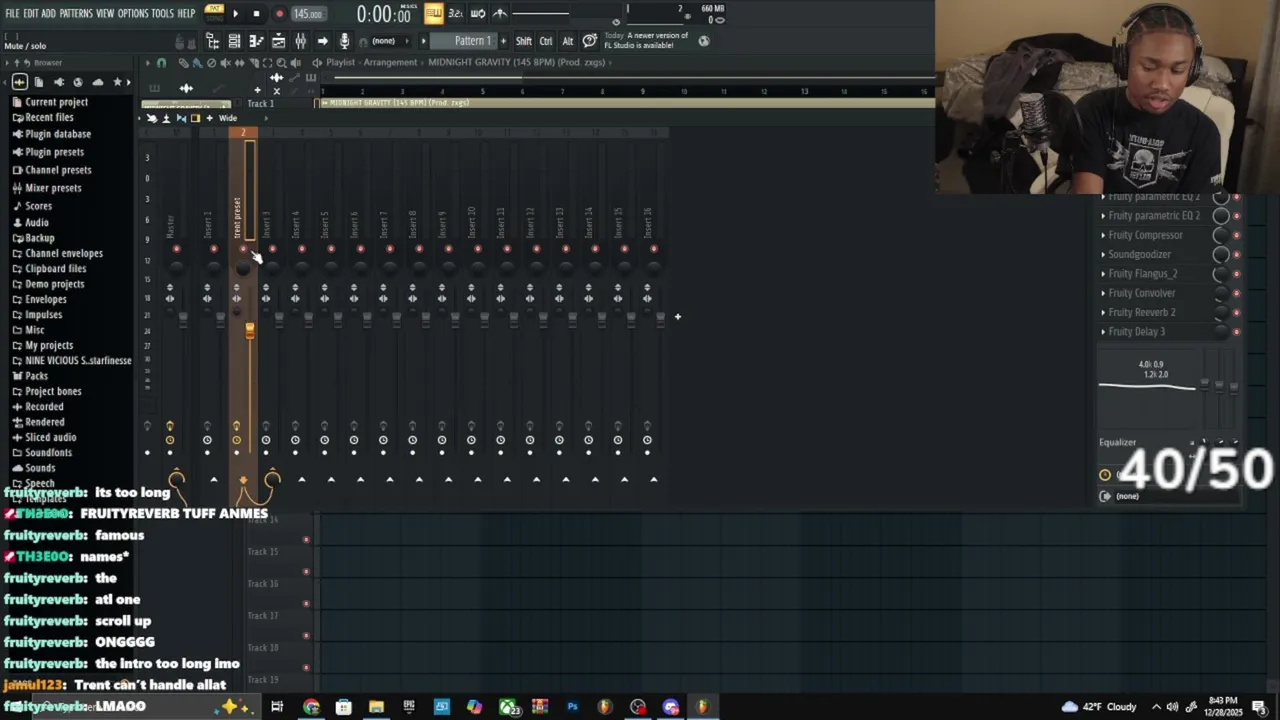Click the orange fader on selected insert track

coord(250,330)
